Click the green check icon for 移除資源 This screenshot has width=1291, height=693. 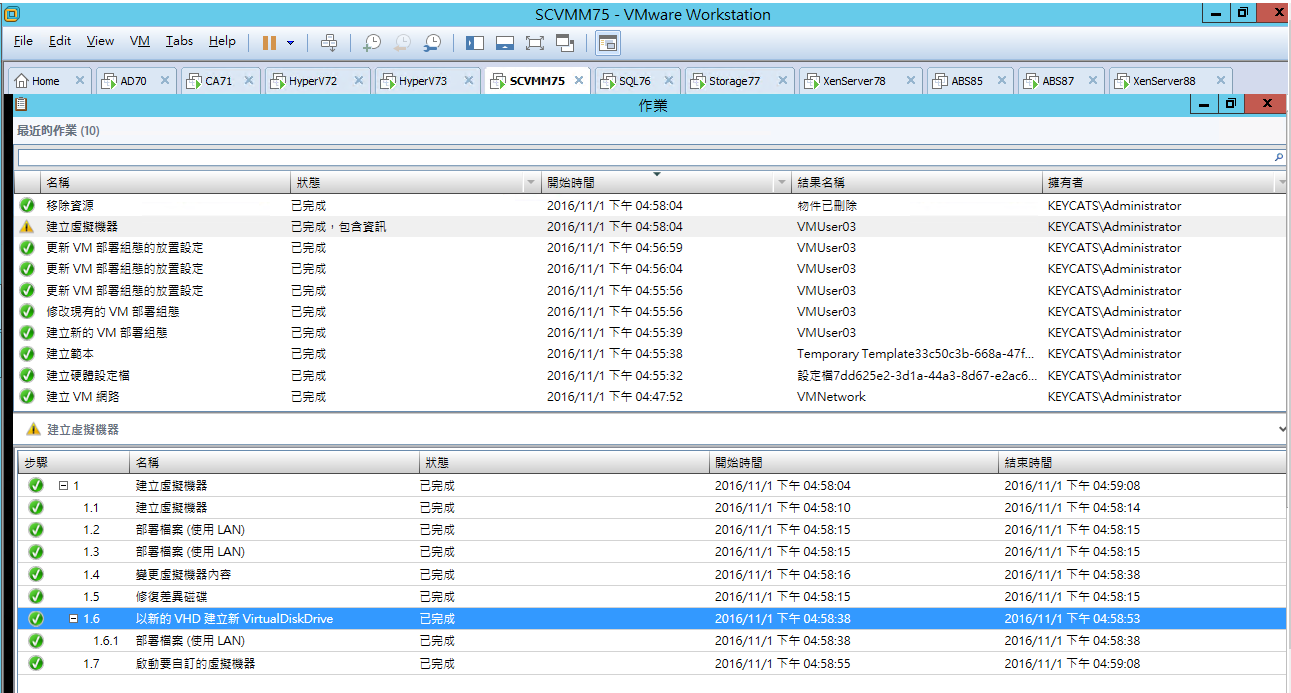(27, 205)
